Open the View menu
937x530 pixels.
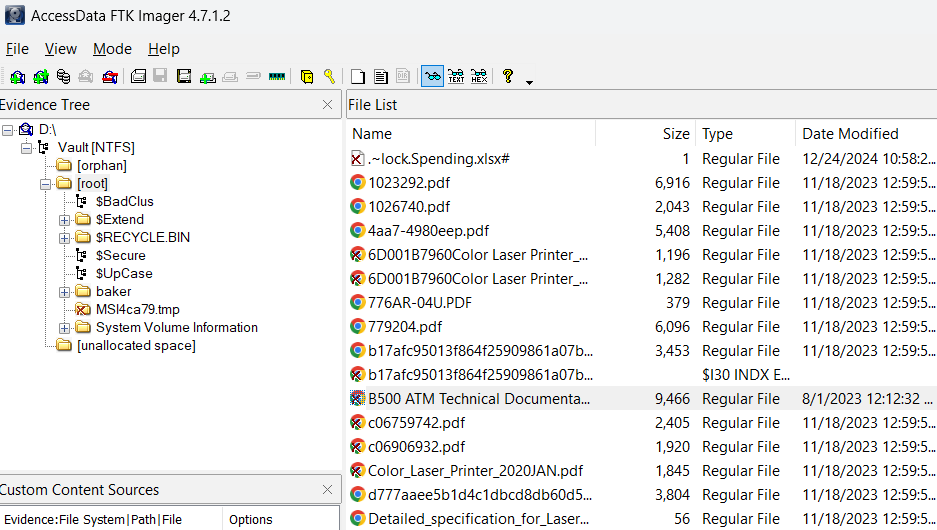61,49
